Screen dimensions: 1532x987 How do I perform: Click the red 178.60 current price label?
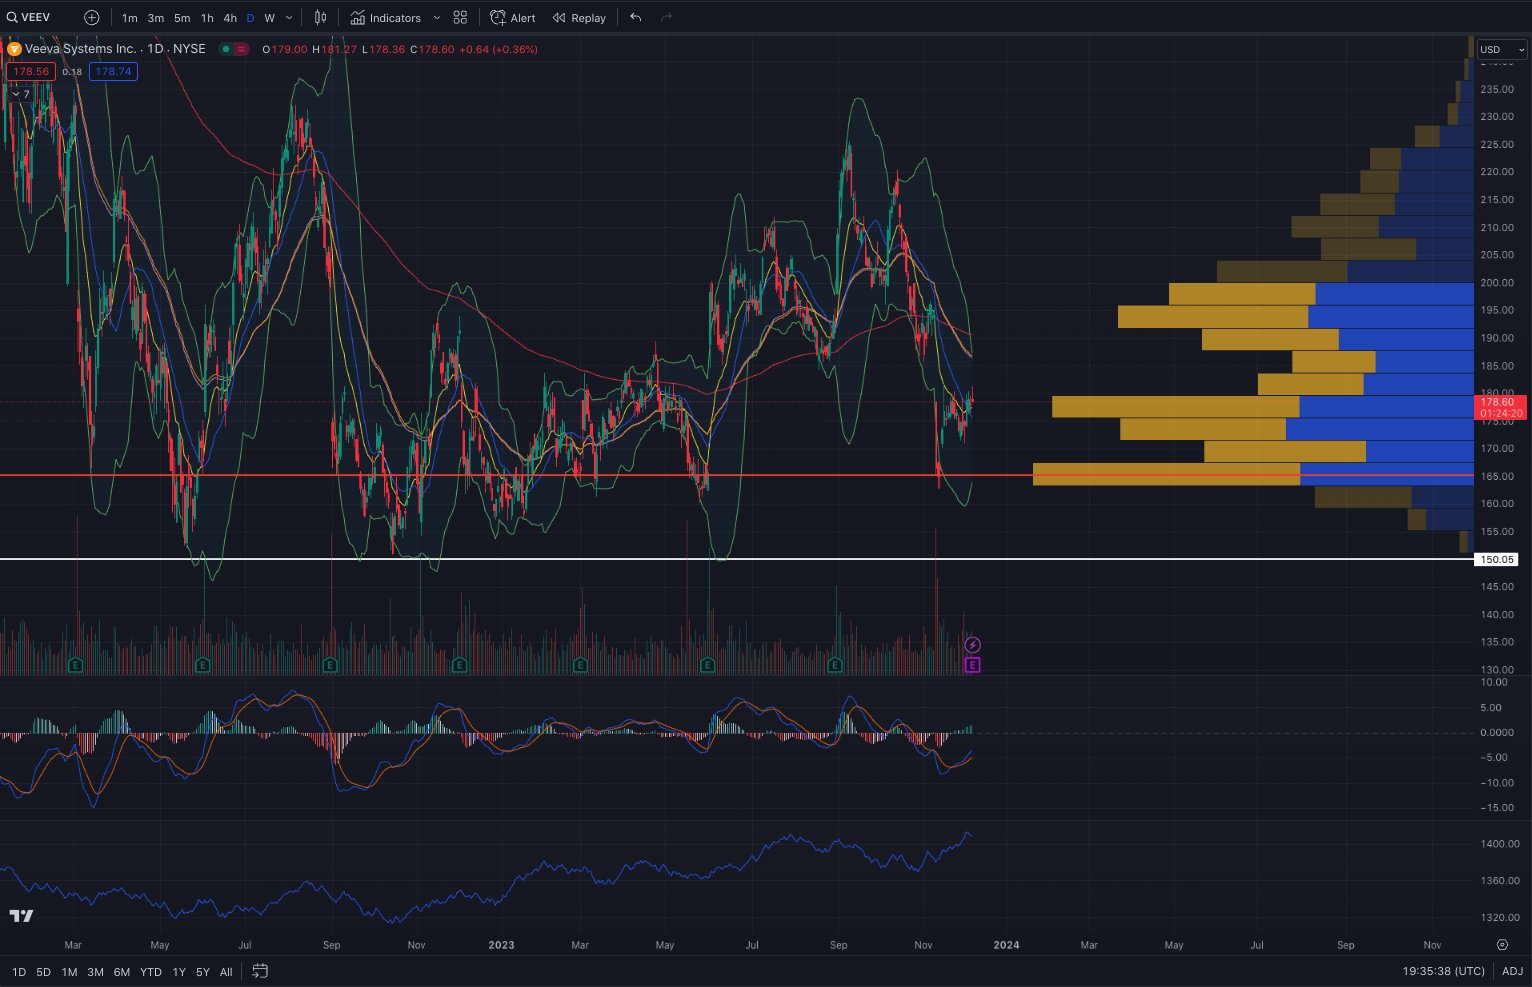point(1501,407)
